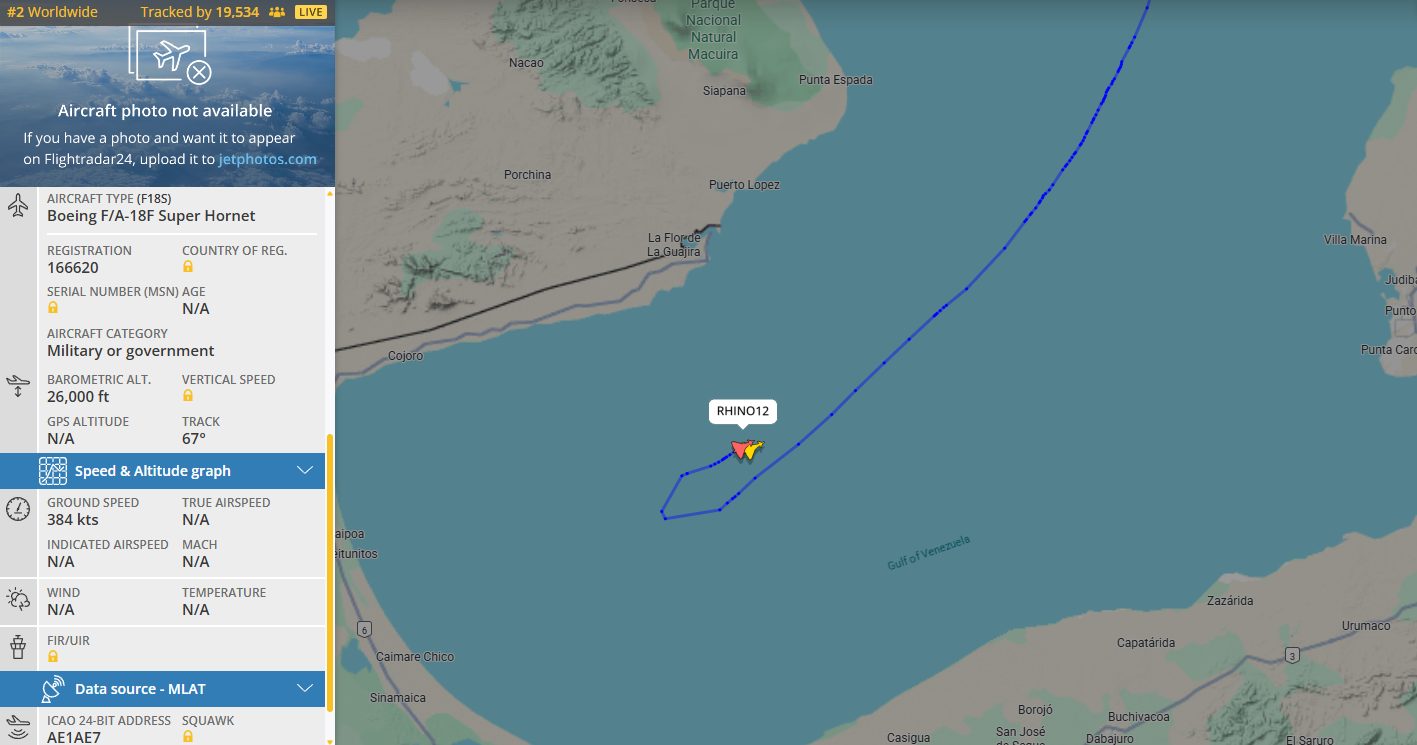
Task: Click the lock icon under Country of Reg.
Action: 187,267
